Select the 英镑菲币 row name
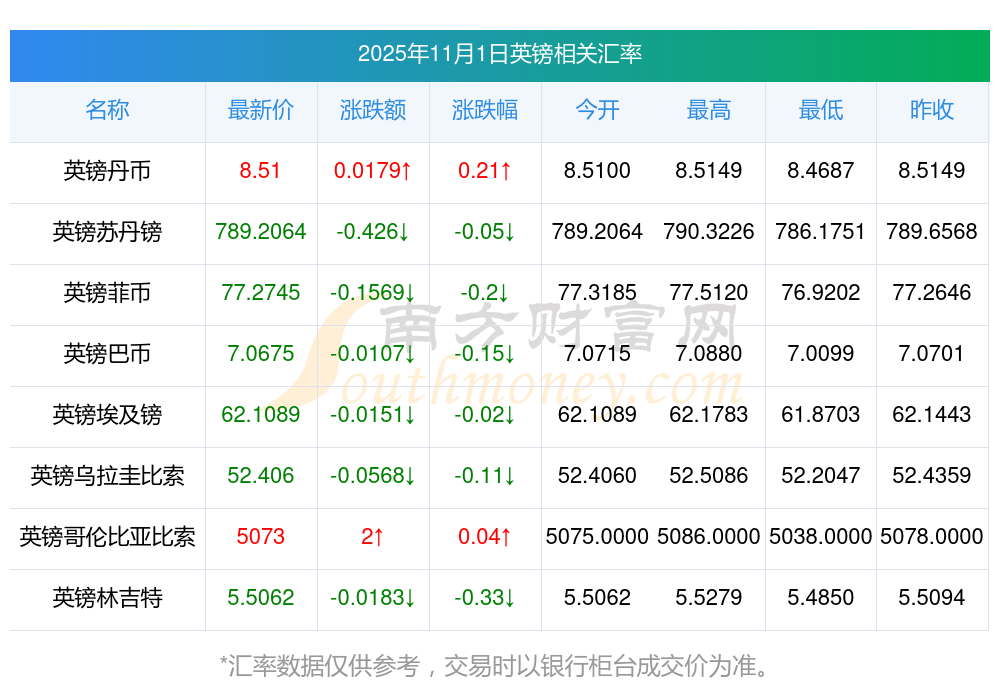 click(107, 293)
